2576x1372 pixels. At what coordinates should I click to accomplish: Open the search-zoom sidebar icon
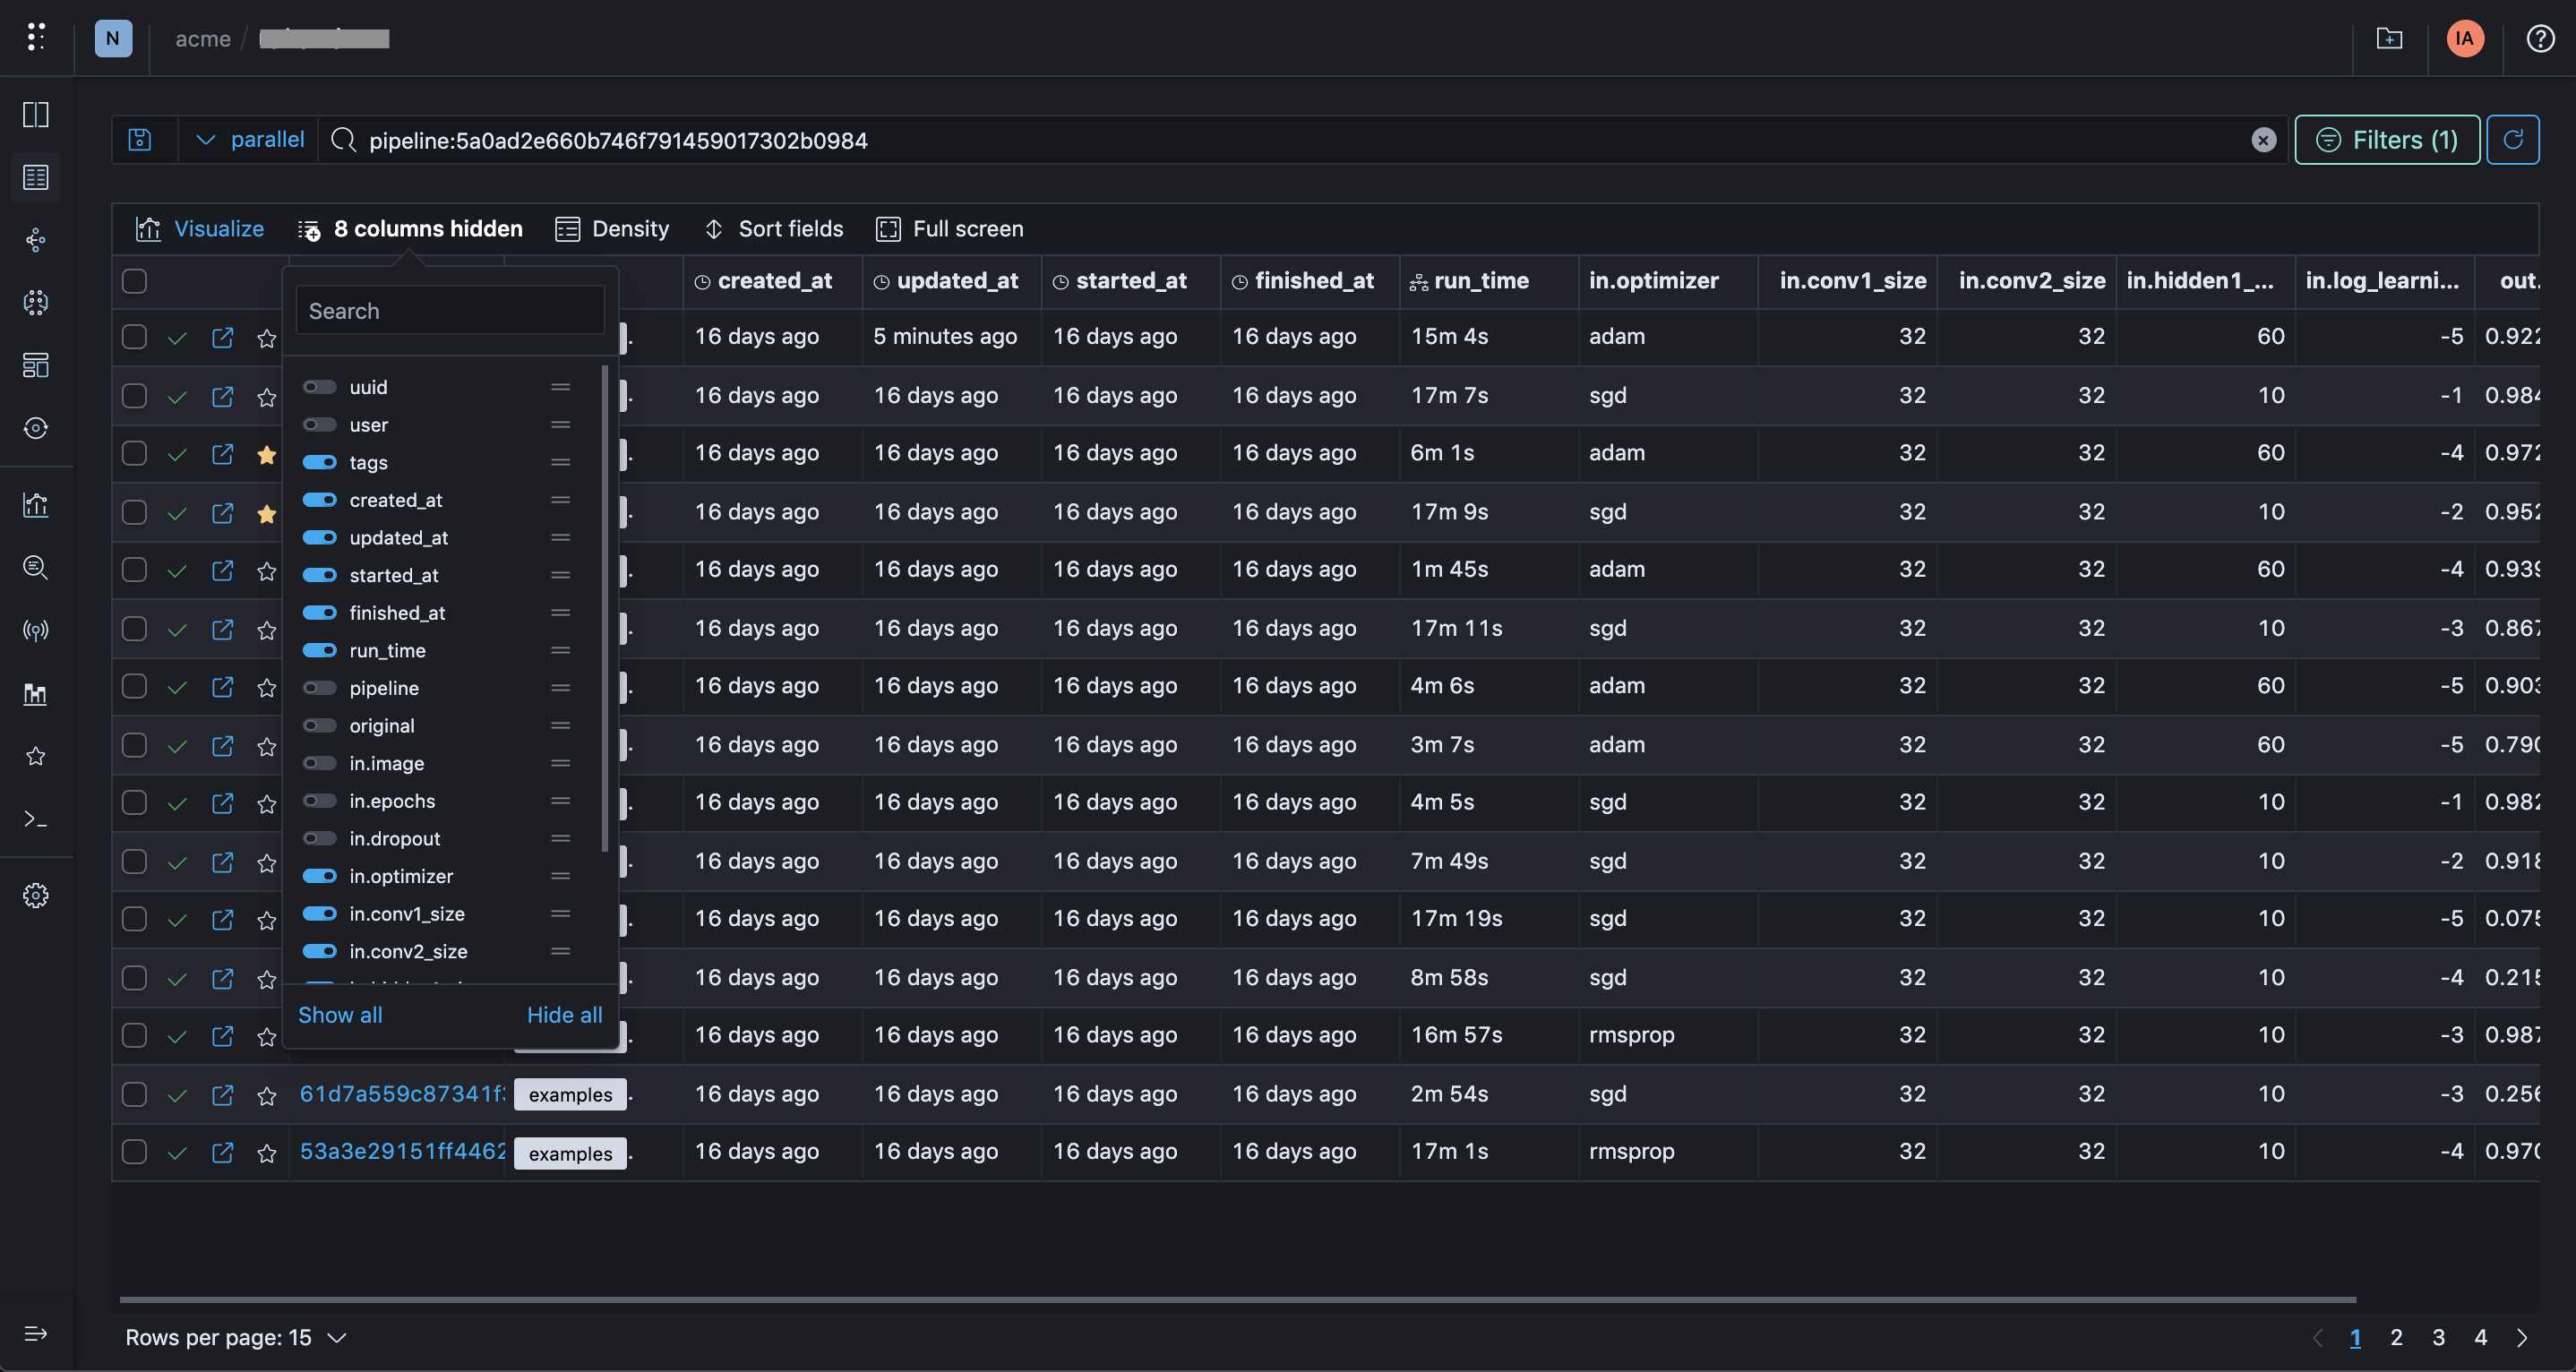tap(36, 567)
